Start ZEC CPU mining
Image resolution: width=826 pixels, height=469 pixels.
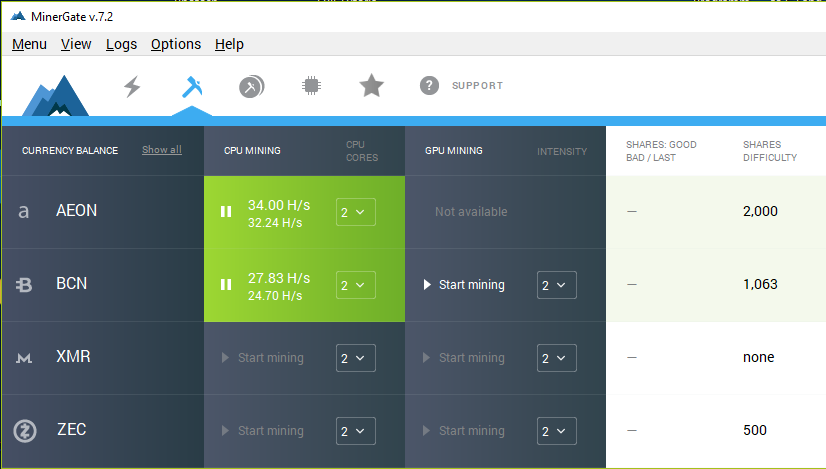coord(263,431)
